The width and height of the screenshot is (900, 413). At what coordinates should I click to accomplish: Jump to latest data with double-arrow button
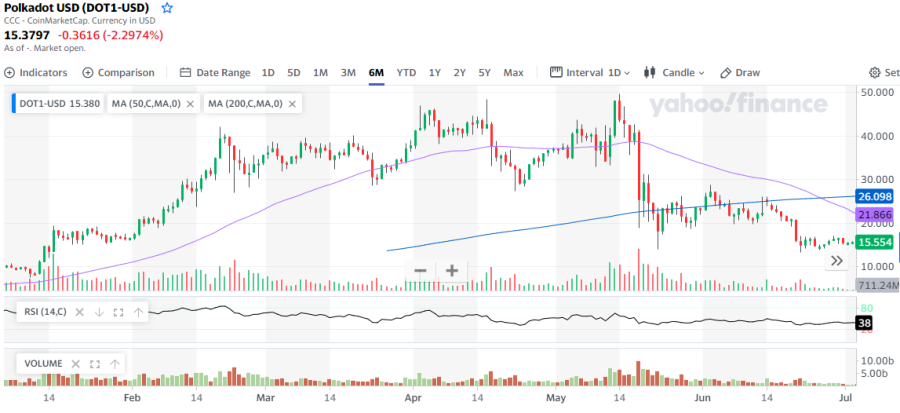(836, 261)
